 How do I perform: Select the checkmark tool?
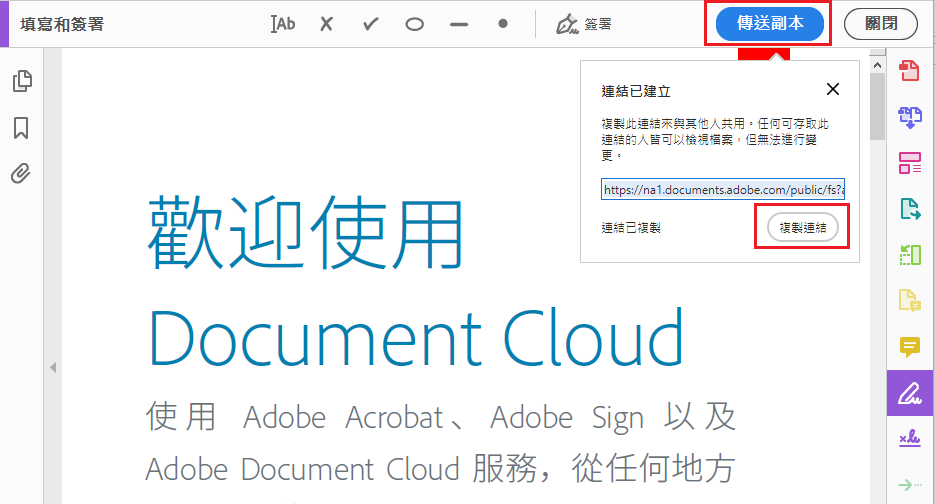pyautogui.click(x=371, y=24)
